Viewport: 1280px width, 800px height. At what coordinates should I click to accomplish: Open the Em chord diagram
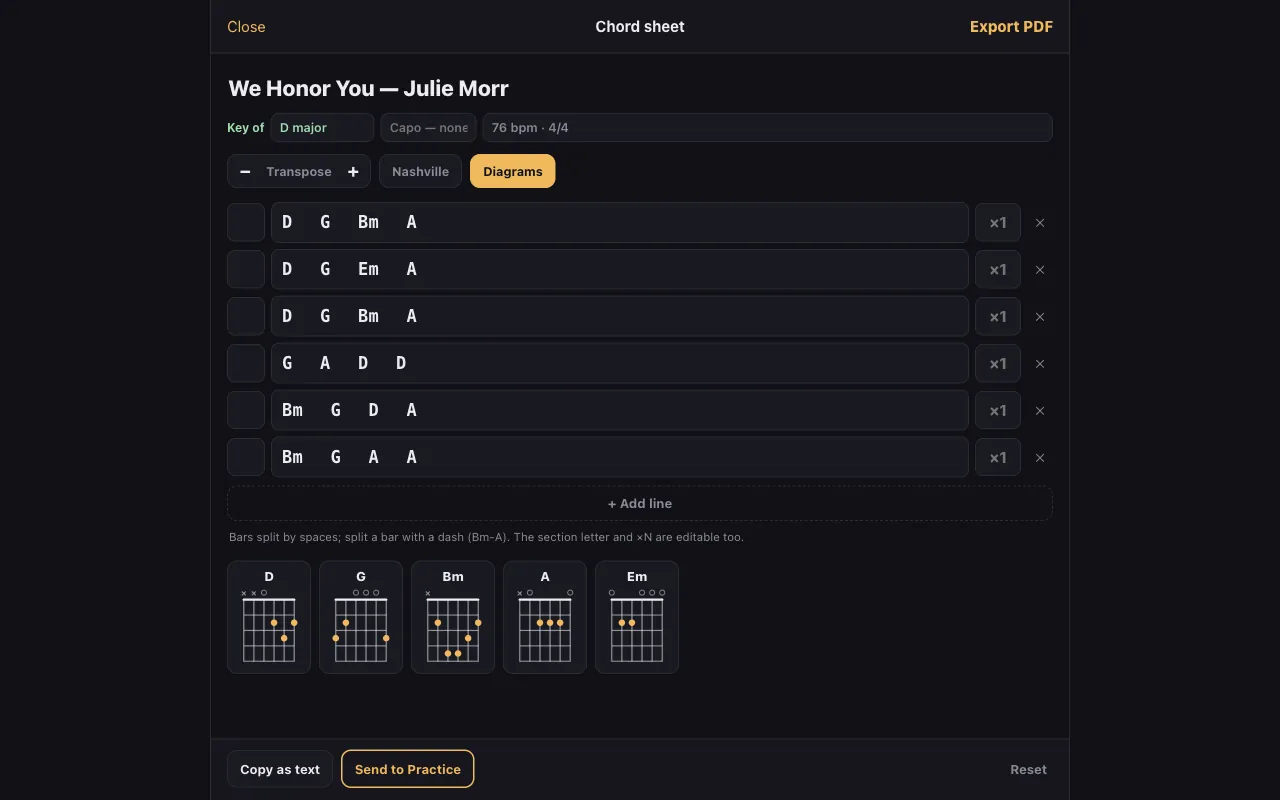[637, 617]
